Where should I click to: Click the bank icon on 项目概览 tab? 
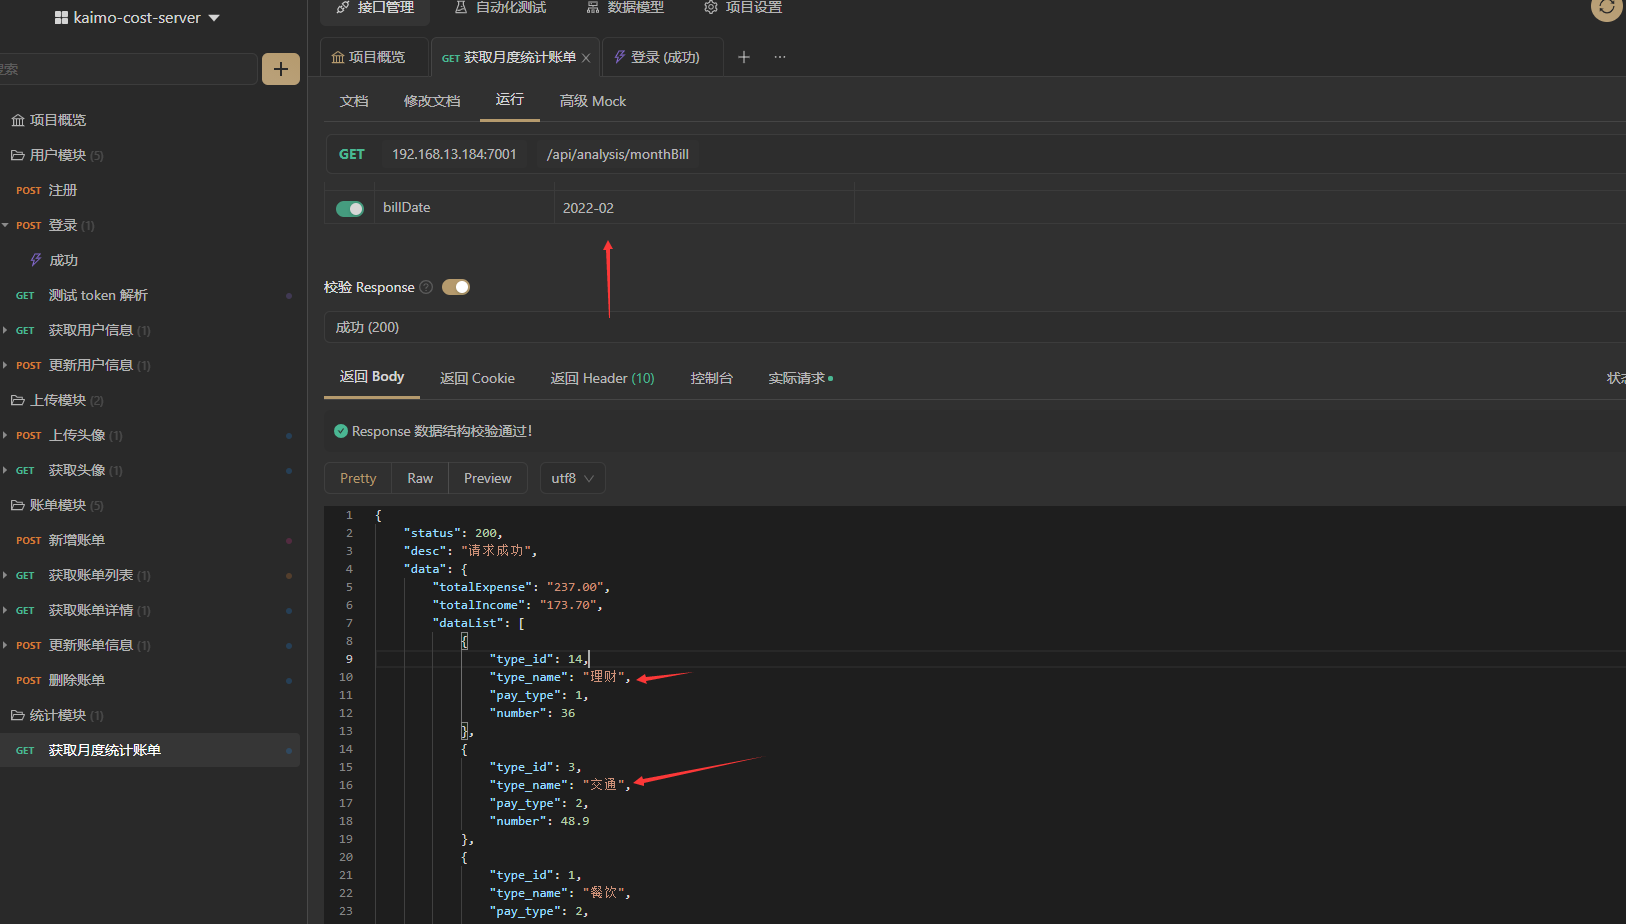click(338, 57)
